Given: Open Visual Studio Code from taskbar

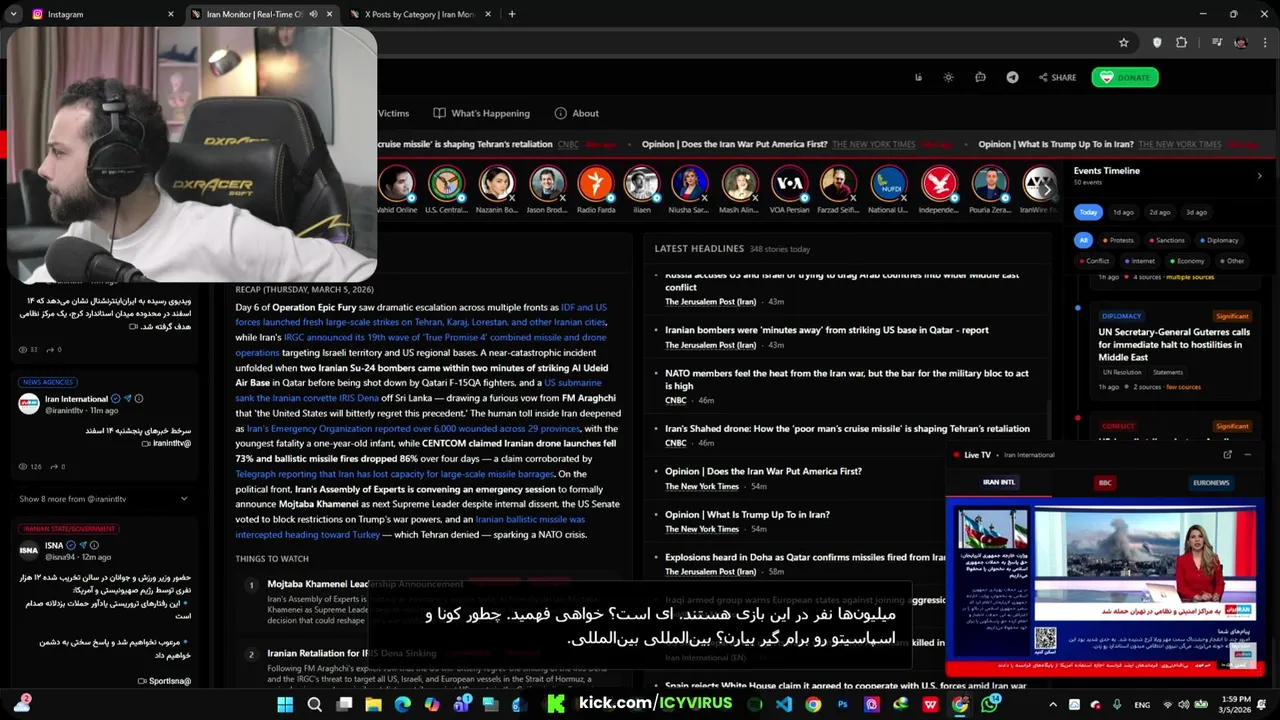Looking at the screenshot, I should (x=784, y=705).
